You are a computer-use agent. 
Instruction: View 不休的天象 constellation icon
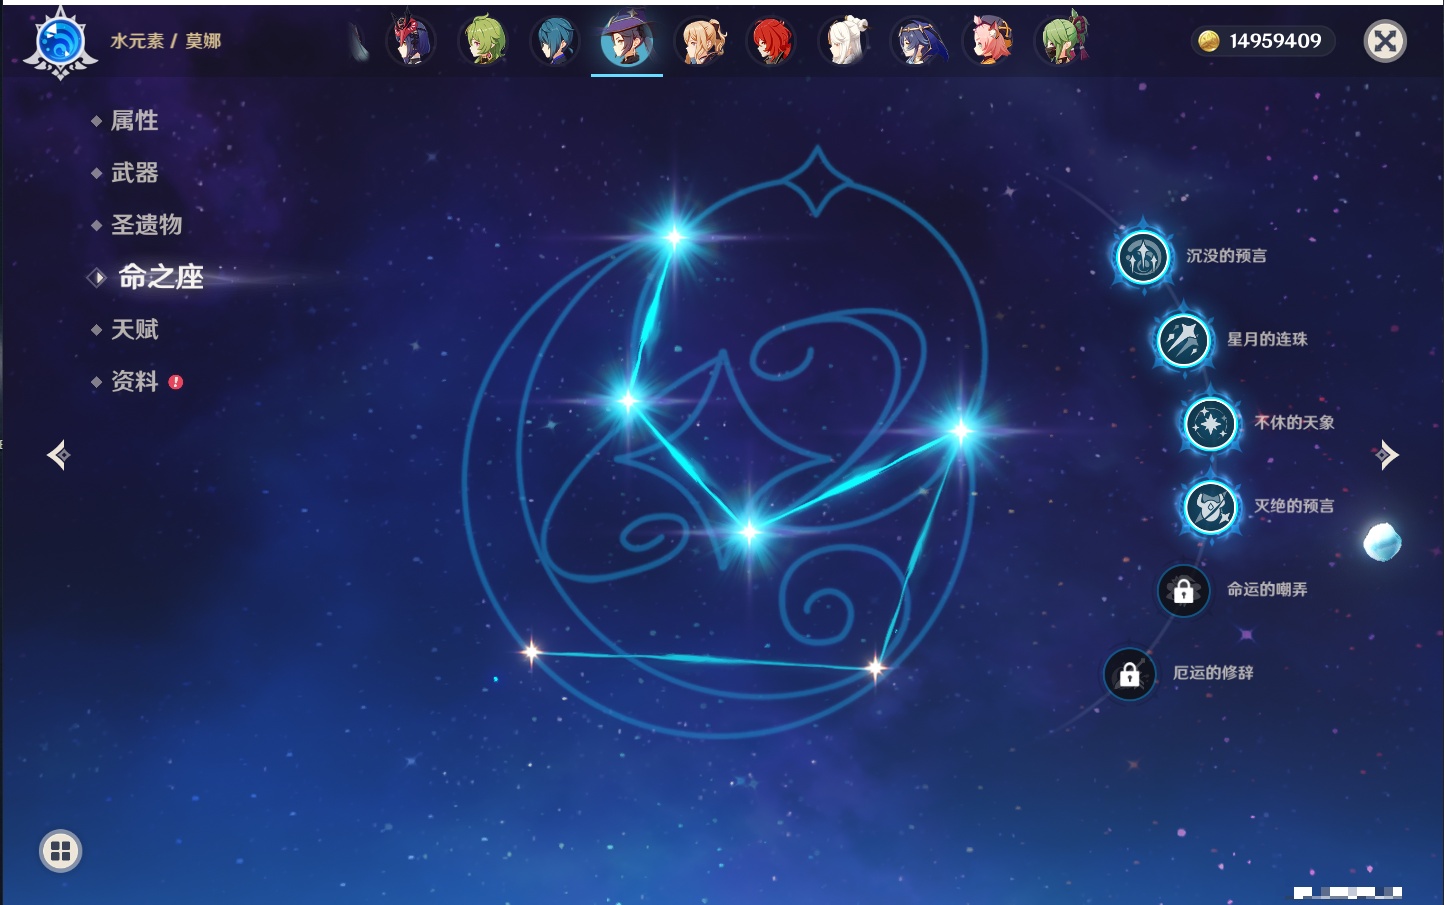(1210, 423)
